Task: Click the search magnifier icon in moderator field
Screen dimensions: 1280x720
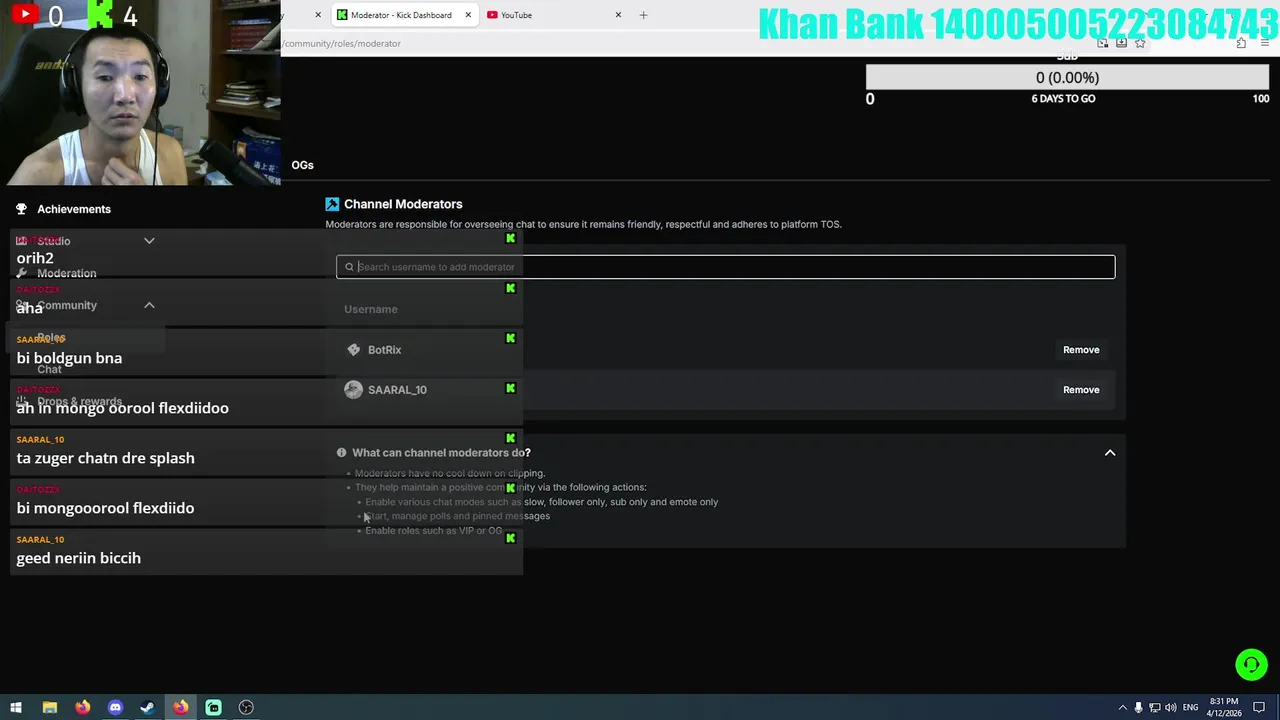Action: pos(349,267)
